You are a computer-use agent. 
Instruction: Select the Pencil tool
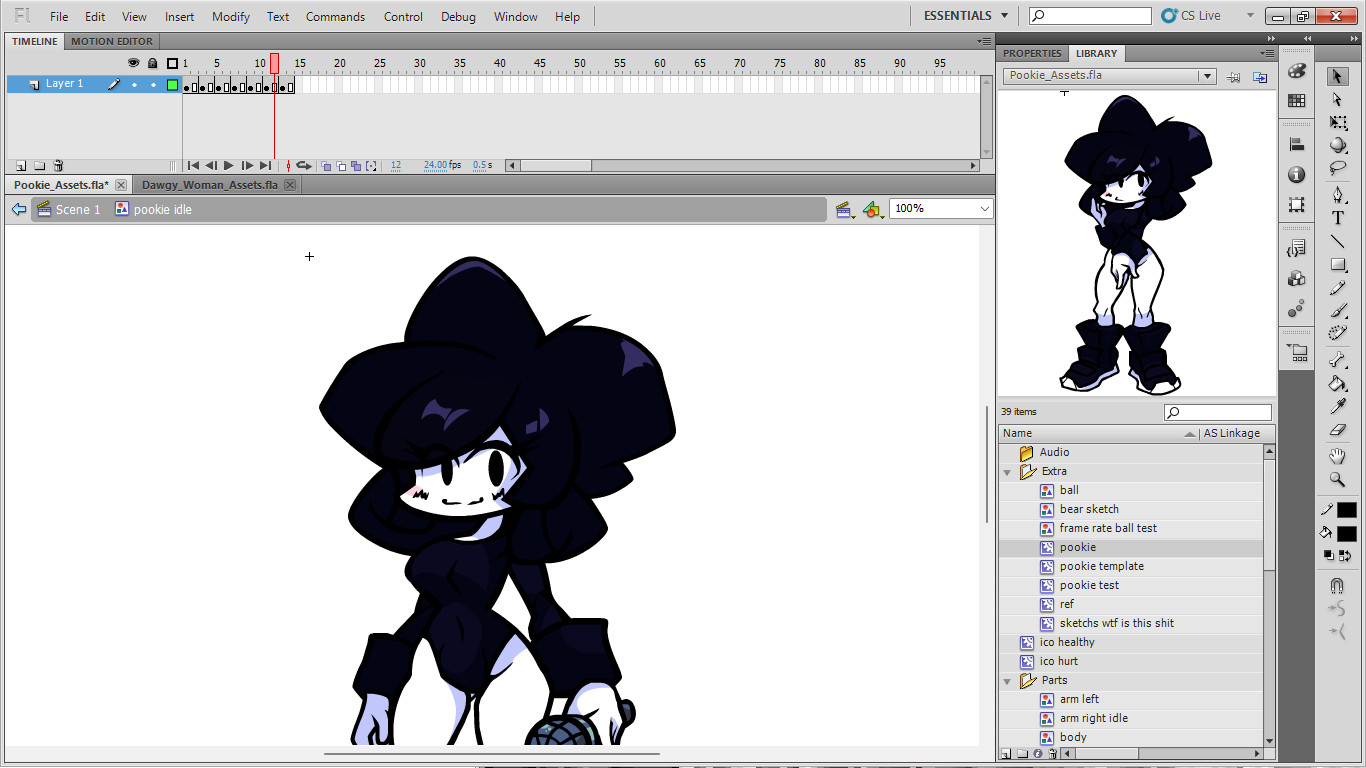click(x=1338, y=288)
